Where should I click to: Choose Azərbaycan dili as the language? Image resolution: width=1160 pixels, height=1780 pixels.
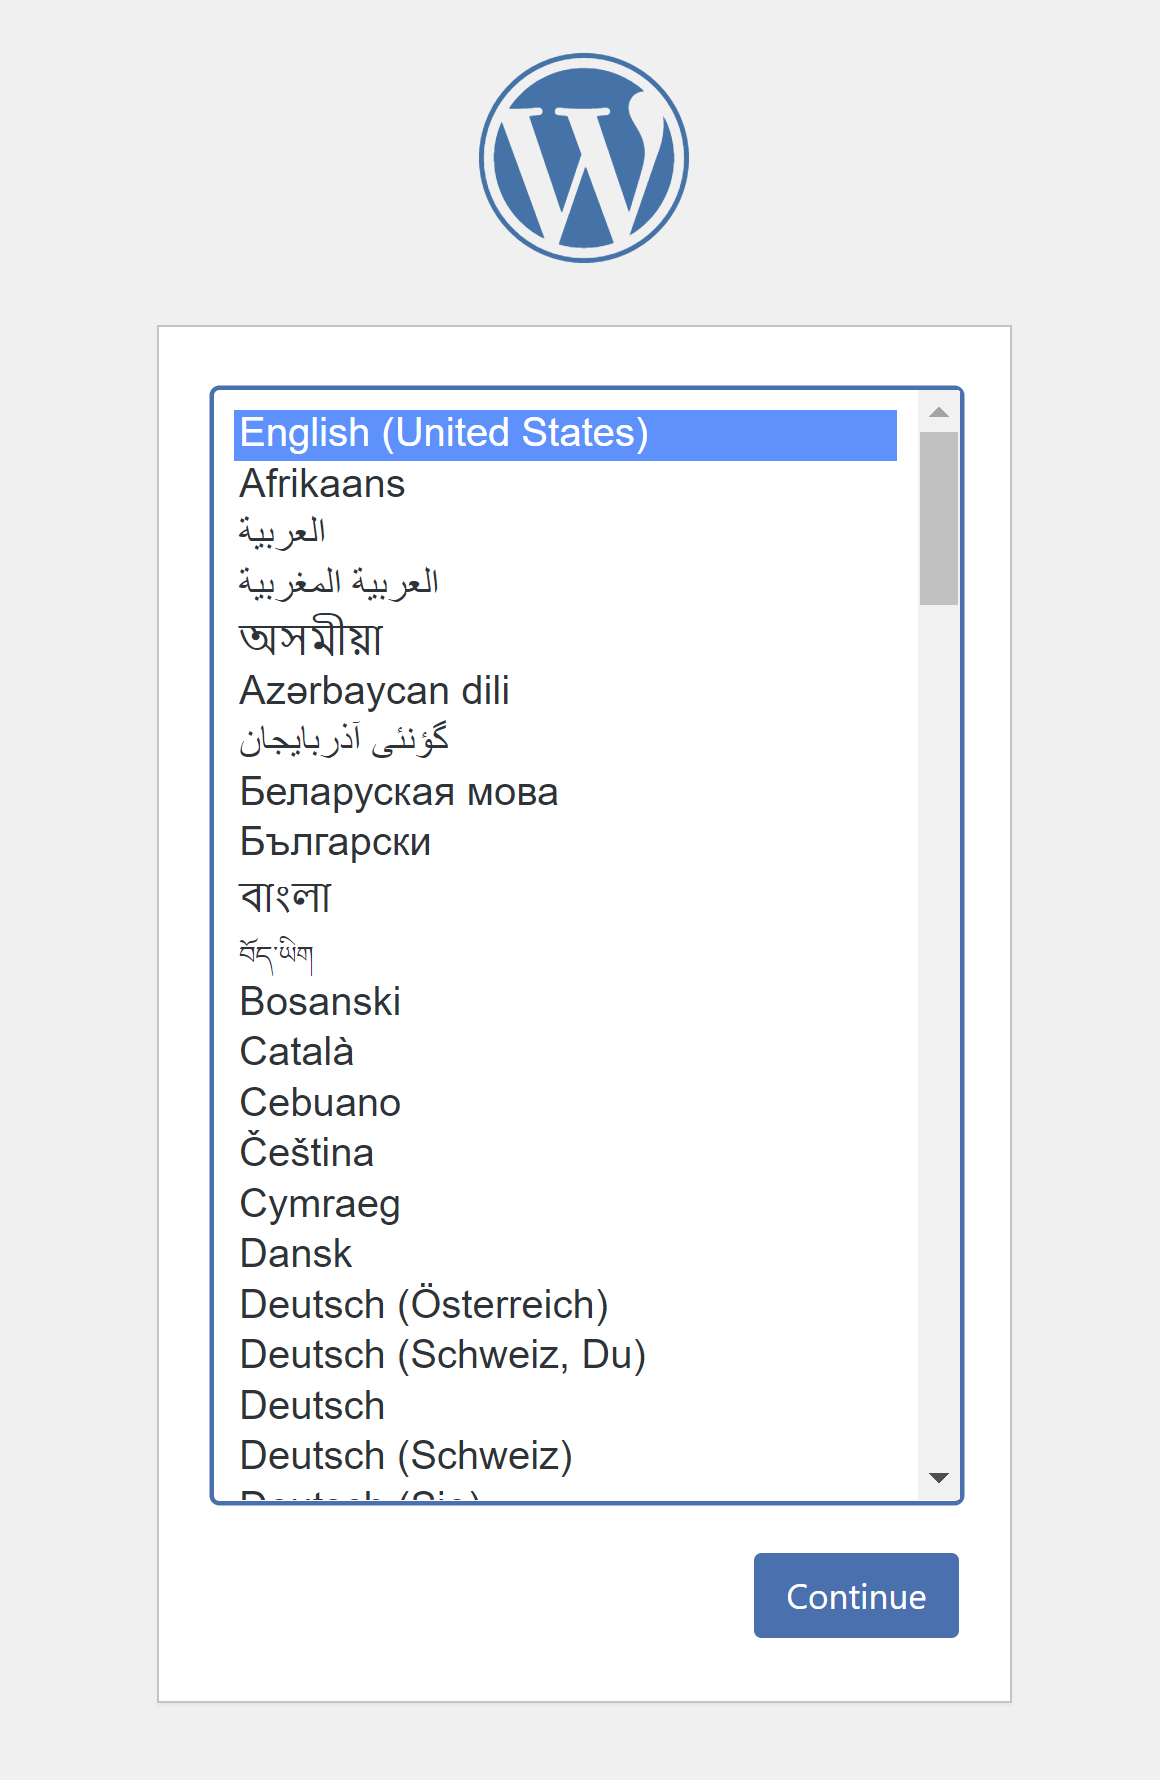click(374, 691)
